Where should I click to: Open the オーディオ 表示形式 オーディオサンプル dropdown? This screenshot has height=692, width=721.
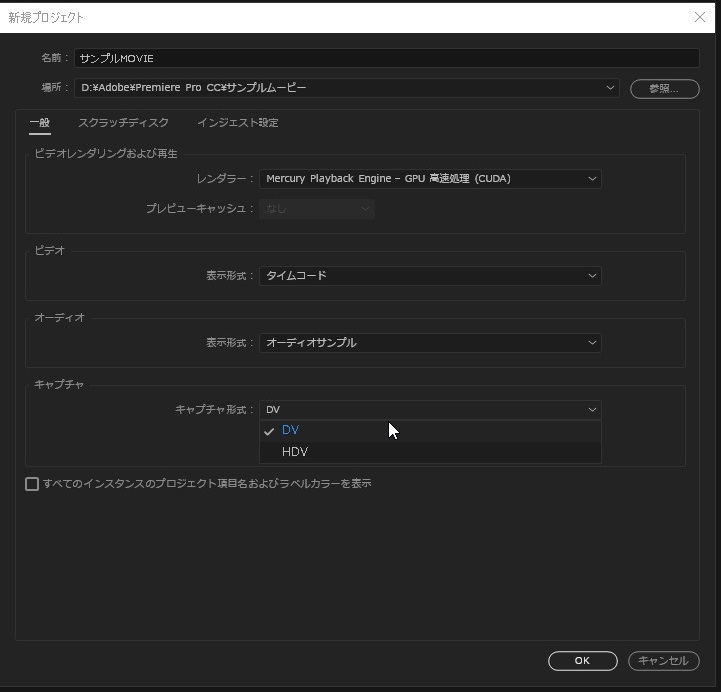coord(430,343)
